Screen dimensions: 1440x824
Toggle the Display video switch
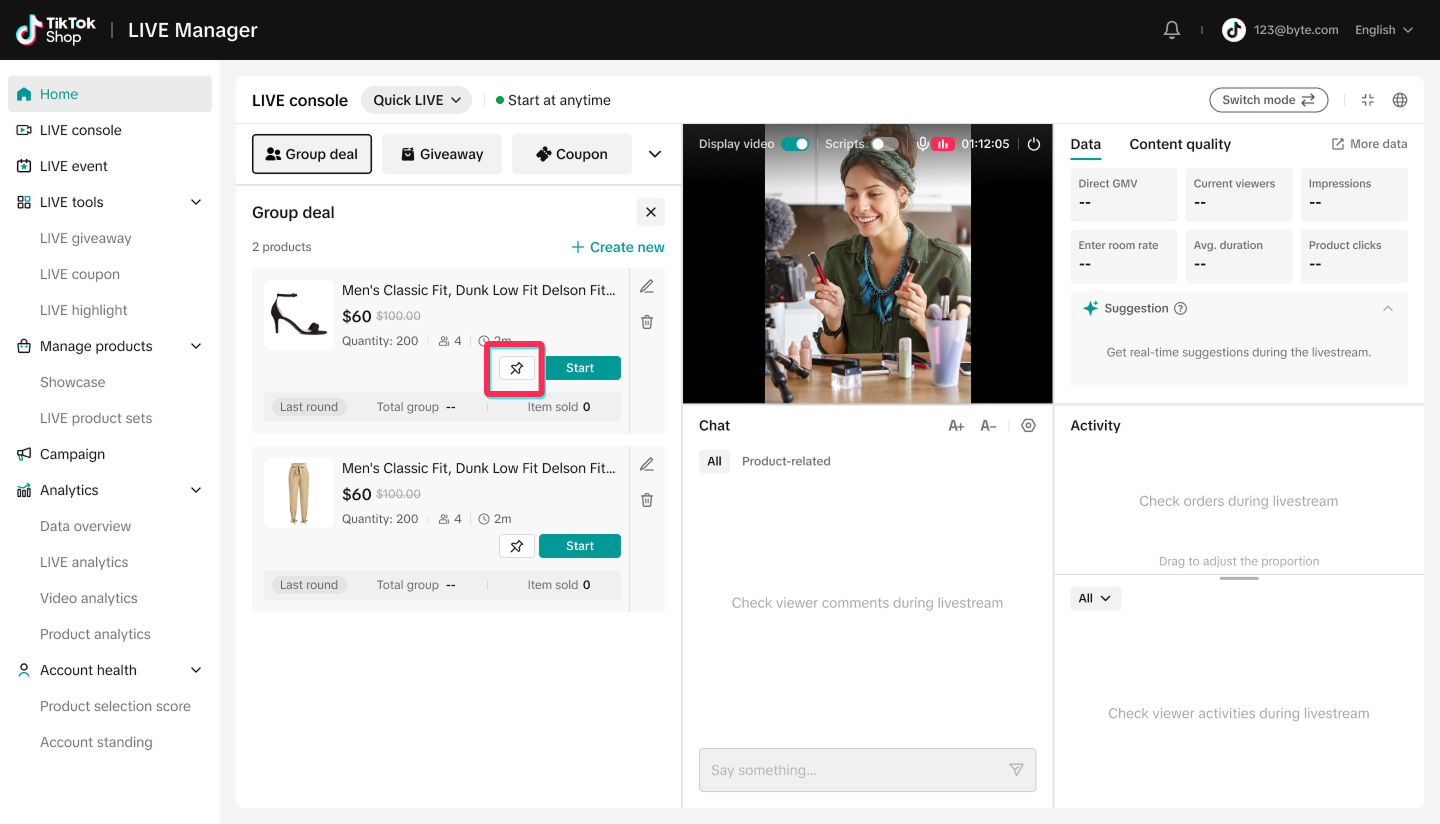[x=795, y=144]
